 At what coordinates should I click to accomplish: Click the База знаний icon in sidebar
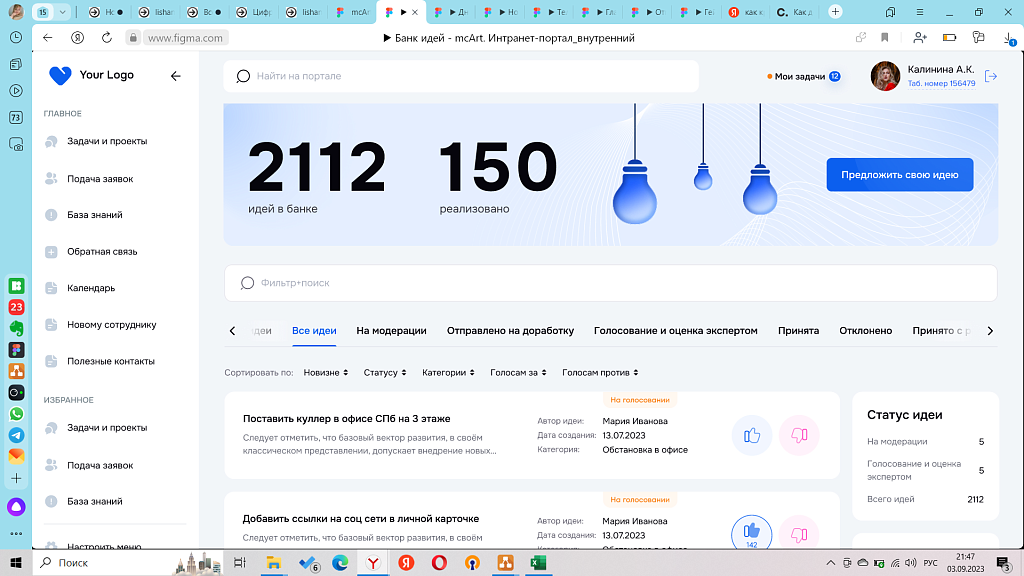48,214
